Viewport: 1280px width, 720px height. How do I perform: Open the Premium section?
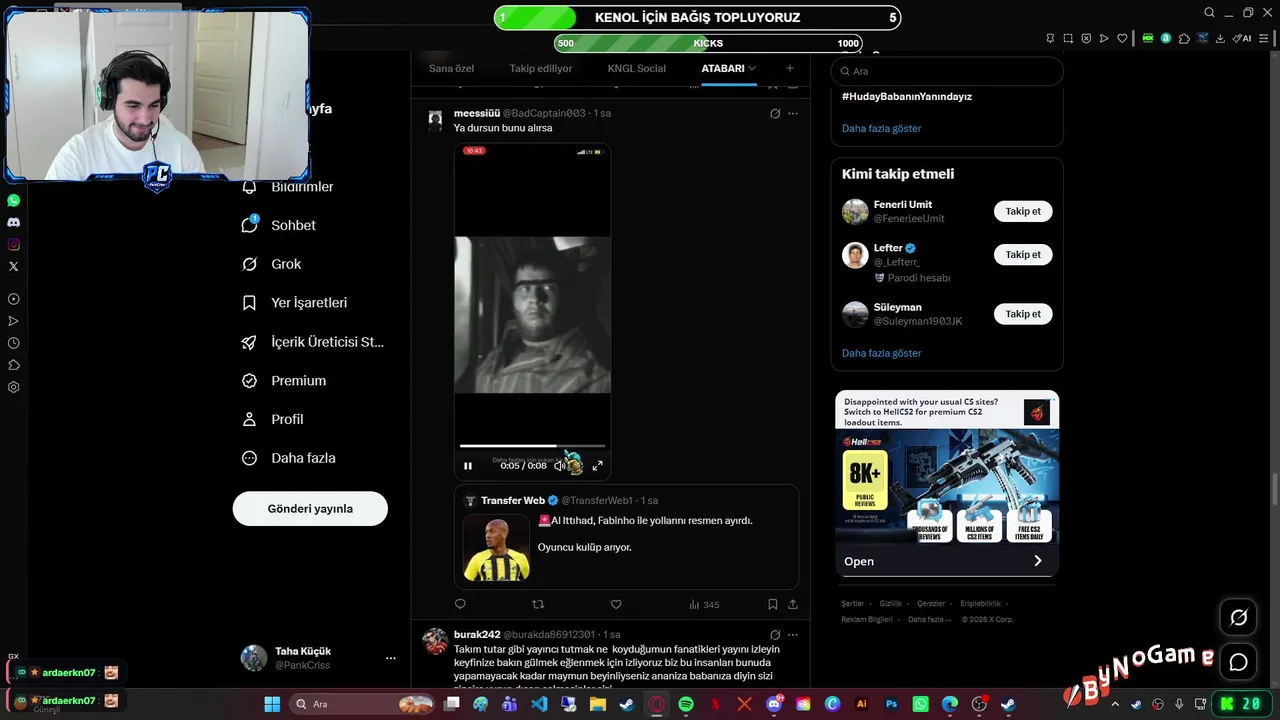coord(284,381)
